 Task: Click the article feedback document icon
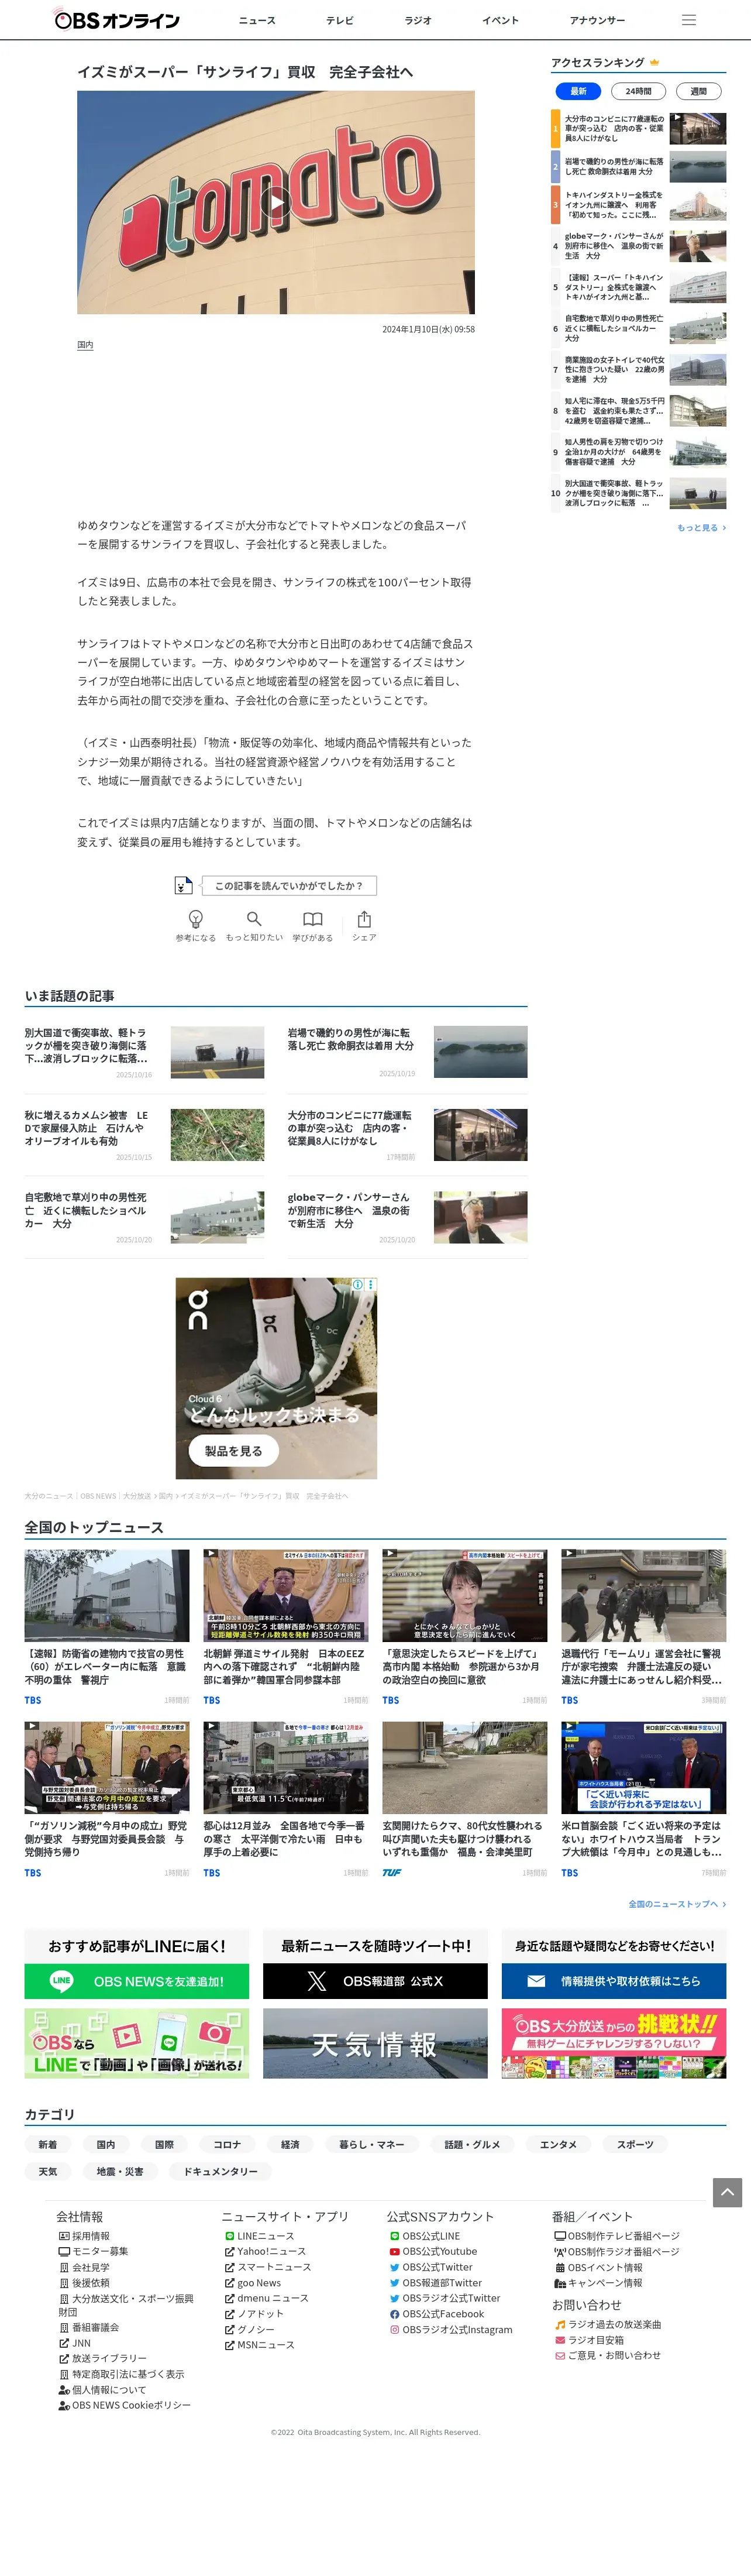[x=183, y=885]
